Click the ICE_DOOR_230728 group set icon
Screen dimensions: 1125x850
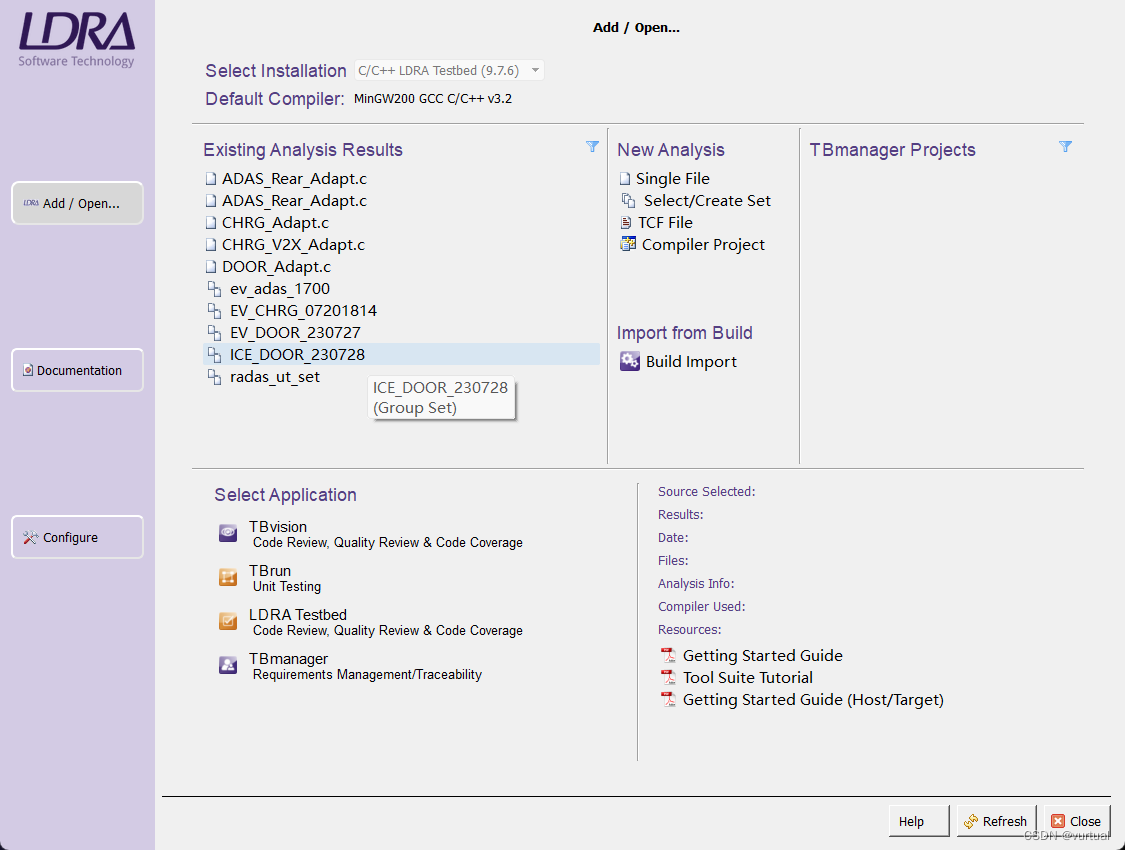pyautogui.click(x=214, y=354)
